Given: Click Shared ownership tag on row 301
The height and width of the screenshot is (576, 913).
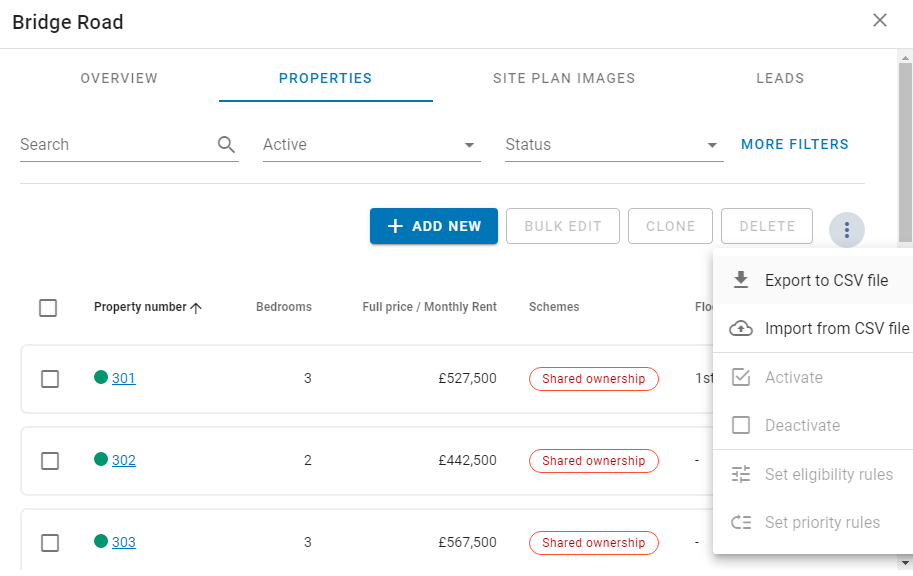Looking at the screenshot, I should (594, 379).
